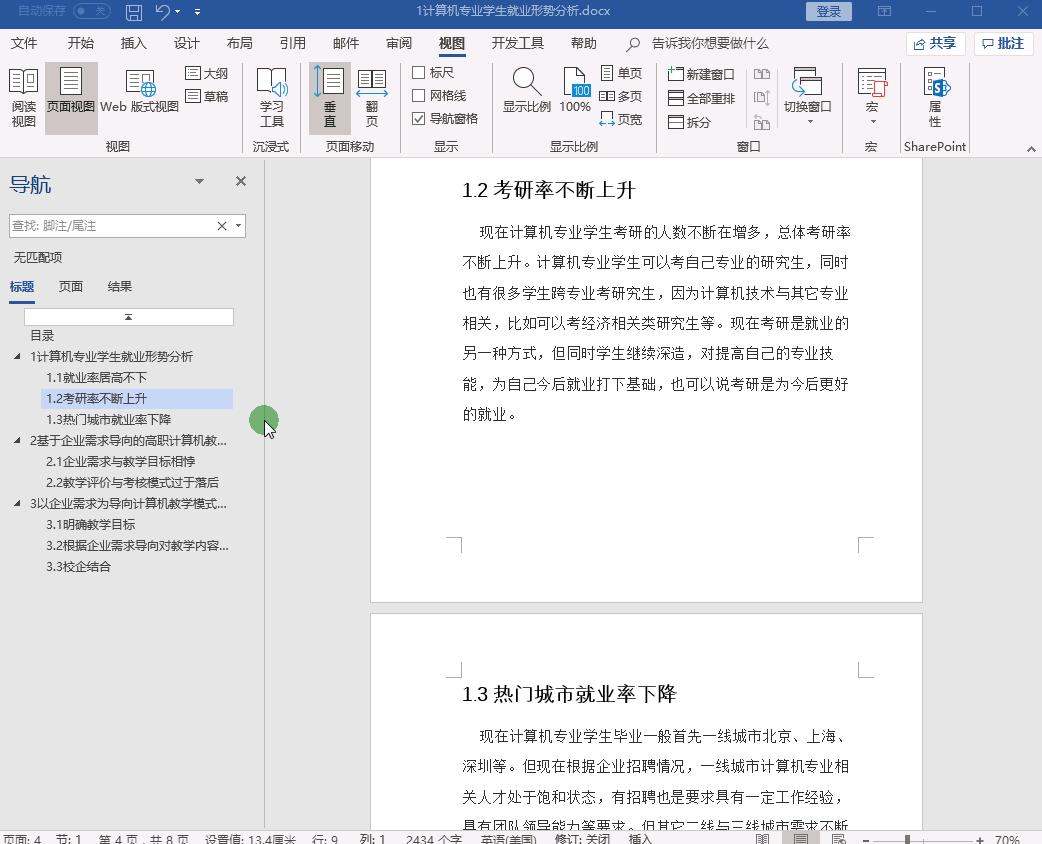
Task: Open the 显示比例 zoom dialog
Action: pyautogui.click(x=526, y=96)
